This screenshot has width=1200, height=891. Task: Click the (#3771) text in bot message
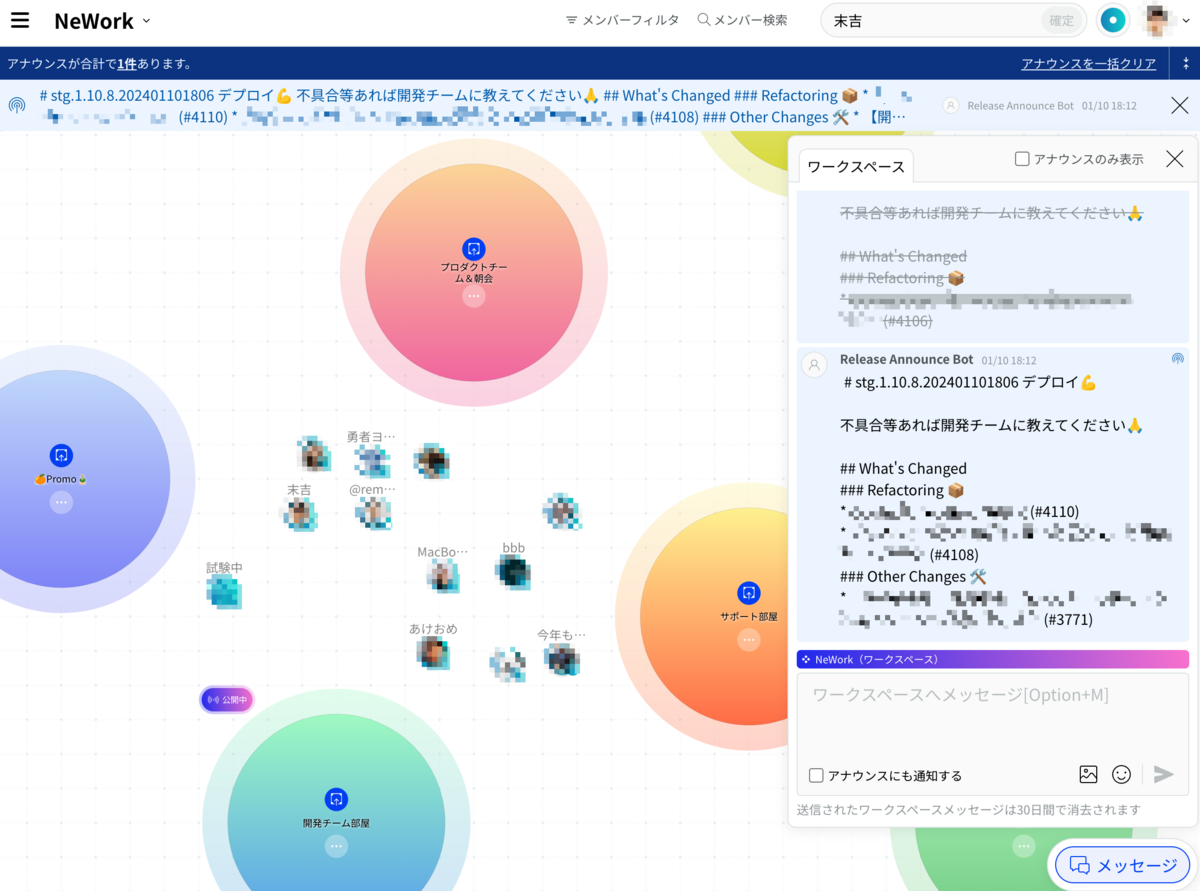[x=1068, y=620]
